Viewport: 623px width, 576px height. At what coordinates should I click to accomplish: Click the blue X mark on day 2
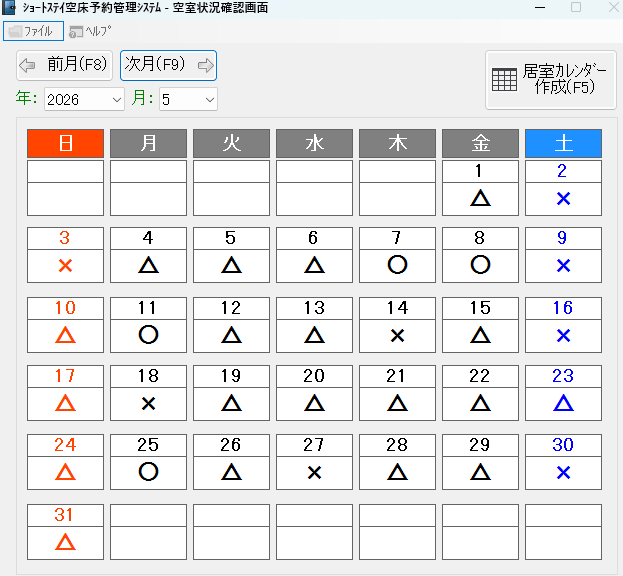pos(563,198)
